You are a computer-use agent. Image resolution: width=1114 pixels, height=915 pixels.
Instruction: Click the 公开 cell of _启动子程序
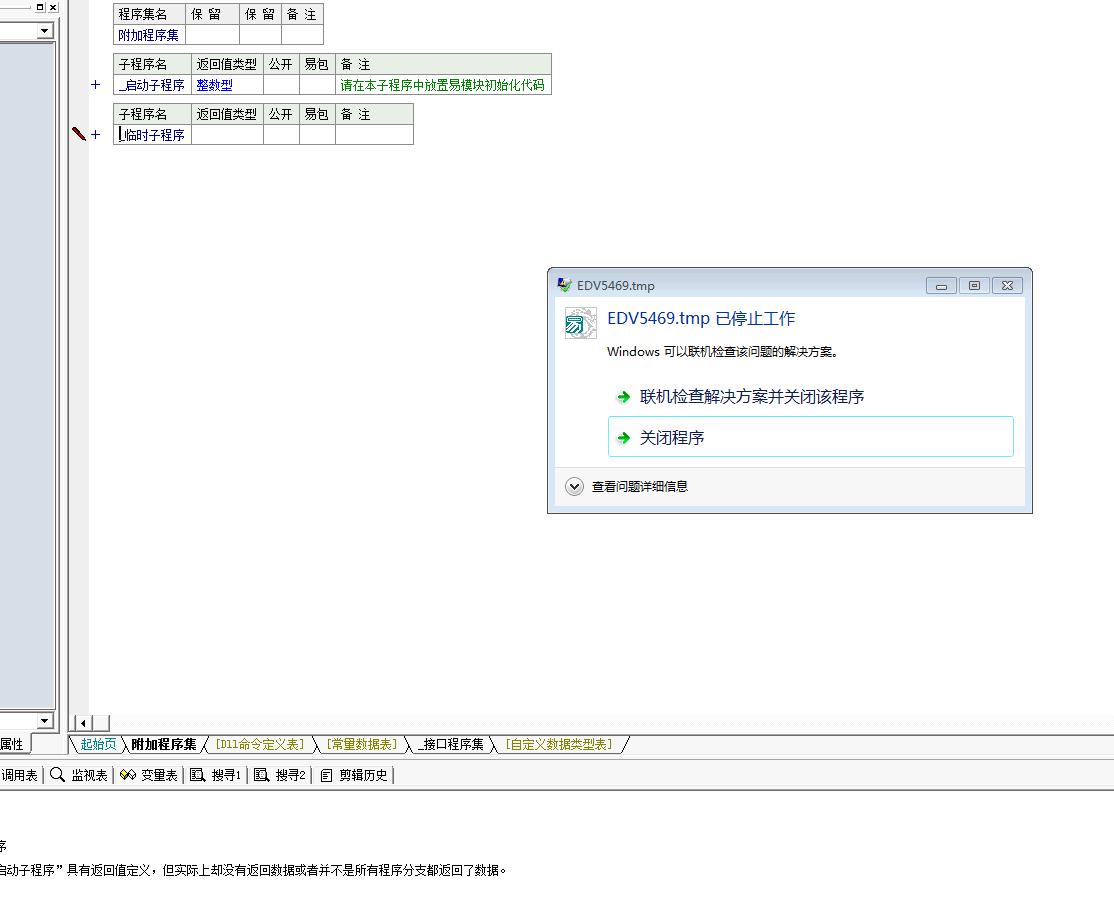tap(281, 85)
